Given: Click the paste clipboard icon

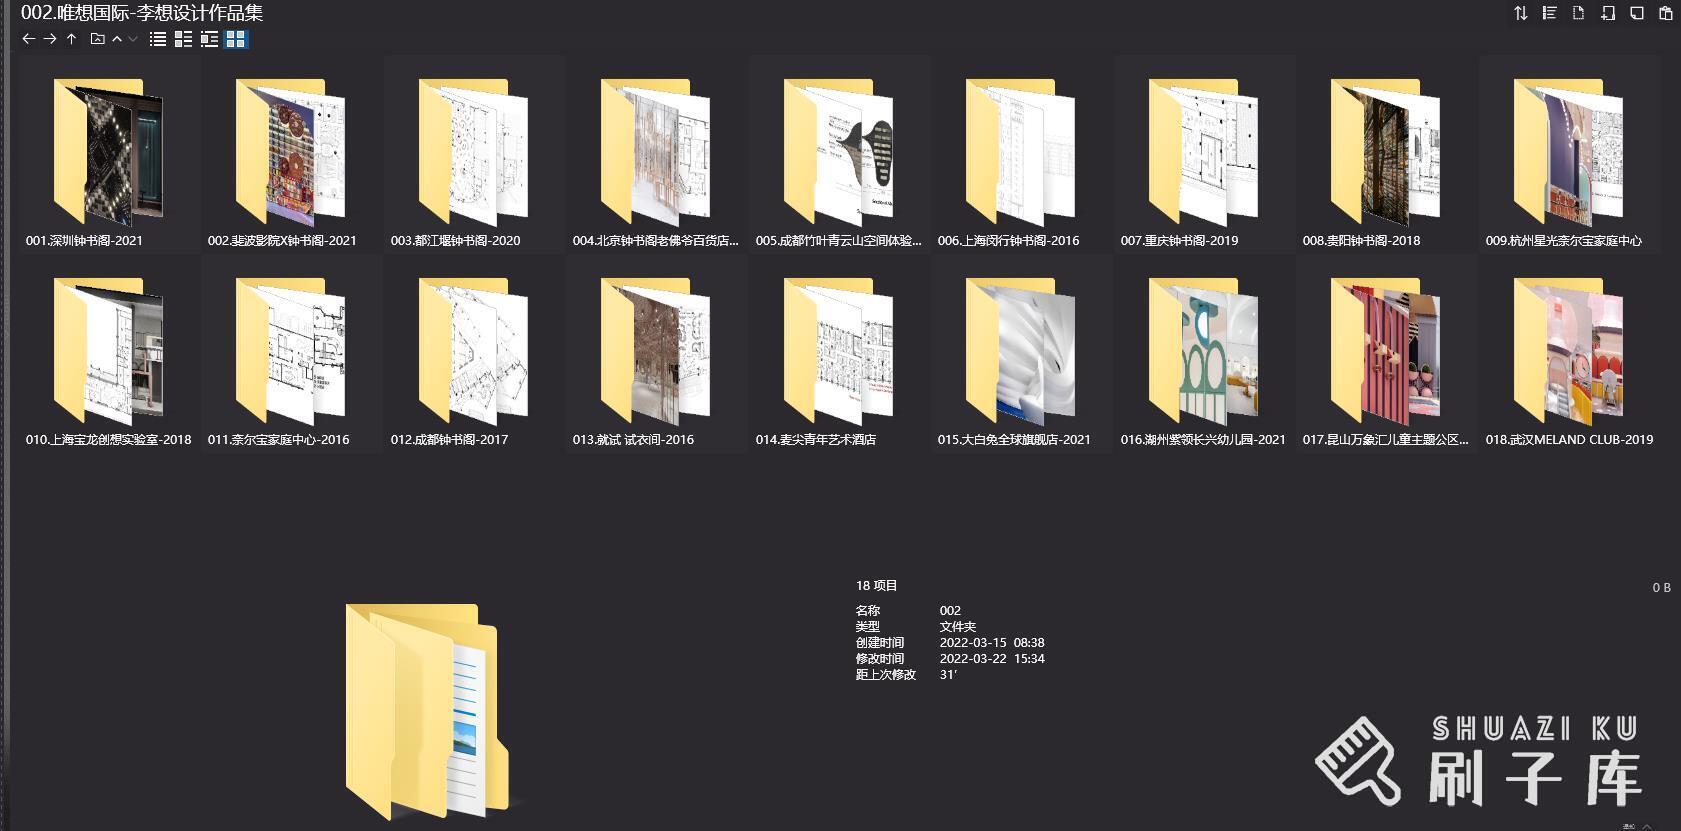Looking at the screenshot, I should coord(1665,13).
